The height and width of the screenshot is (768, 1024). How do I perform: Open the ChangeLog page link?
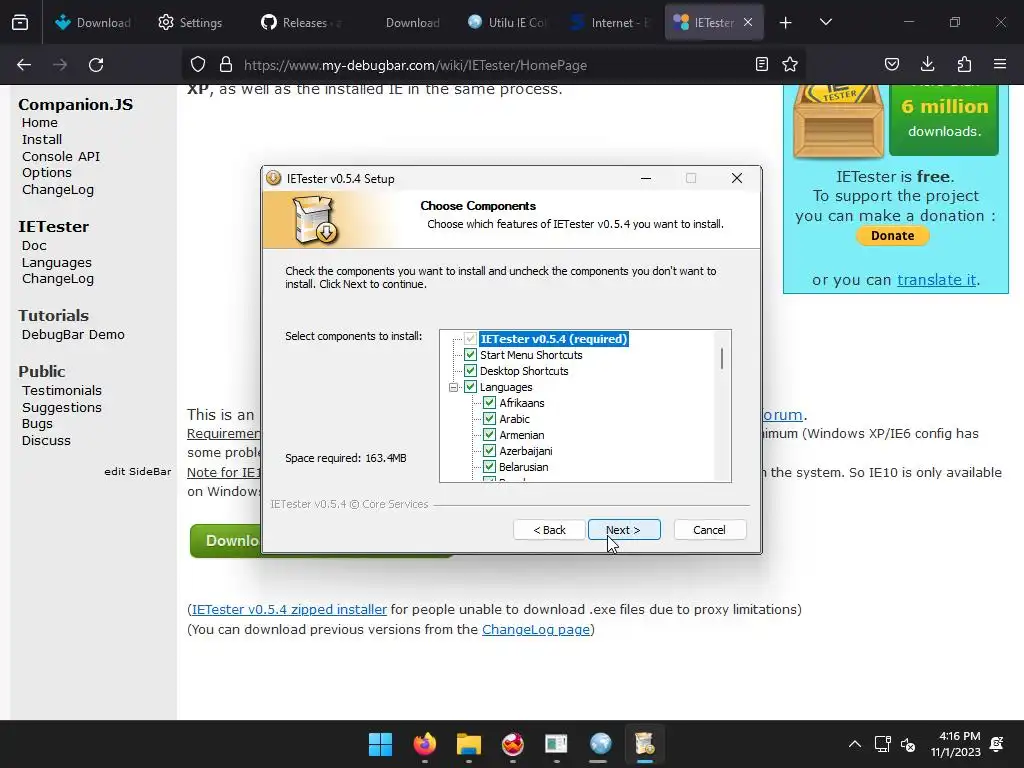tap(536, 630)
